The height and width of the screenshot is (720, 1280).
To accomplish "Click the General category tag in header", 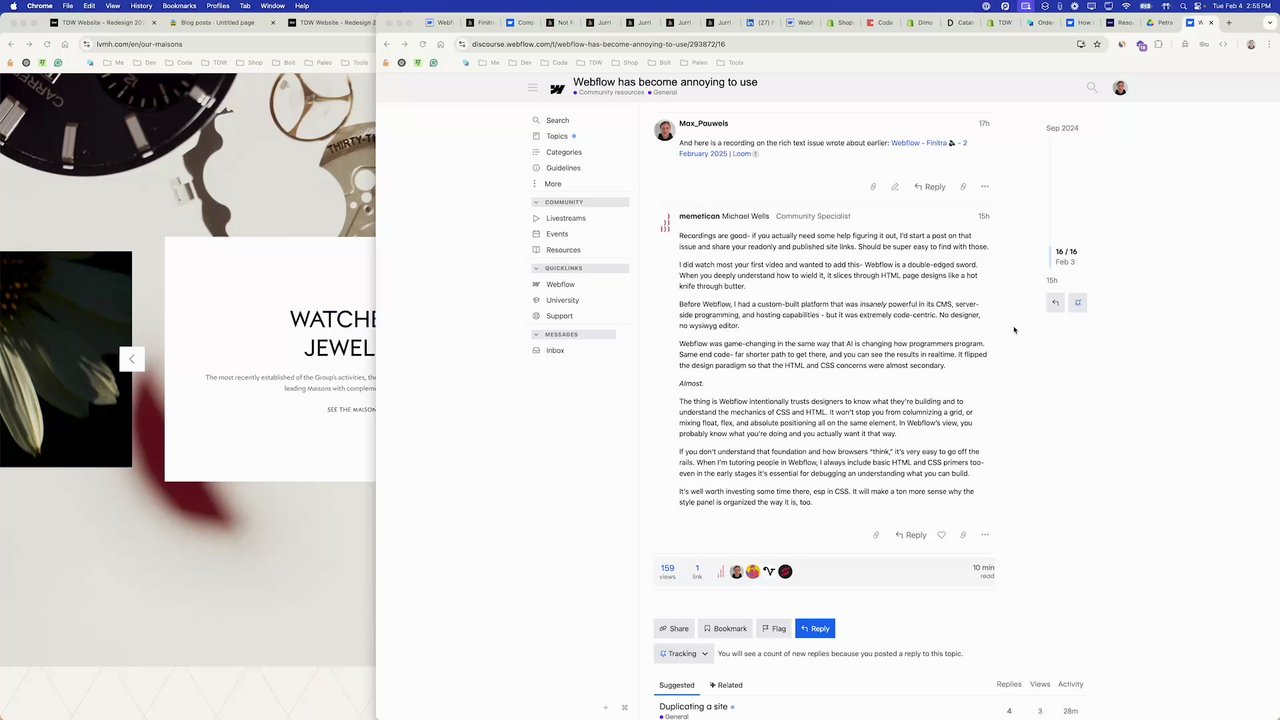I will coord(664,93).
